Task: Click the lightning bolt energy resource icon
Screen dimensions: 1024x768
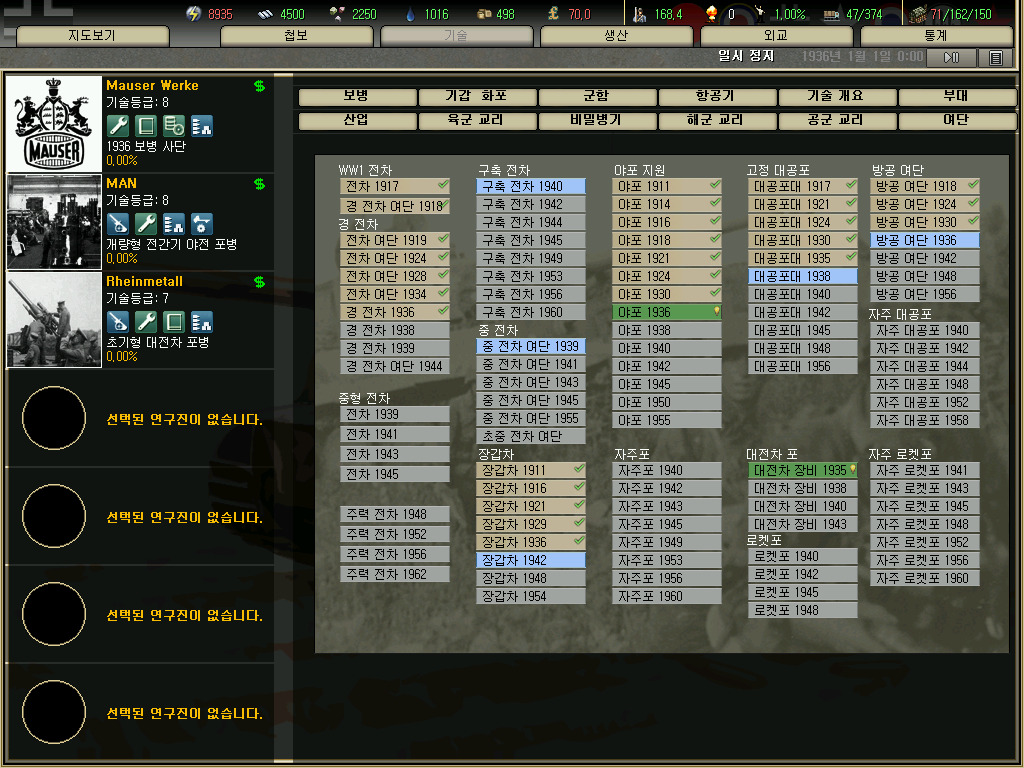Action: tap(194, 14)
